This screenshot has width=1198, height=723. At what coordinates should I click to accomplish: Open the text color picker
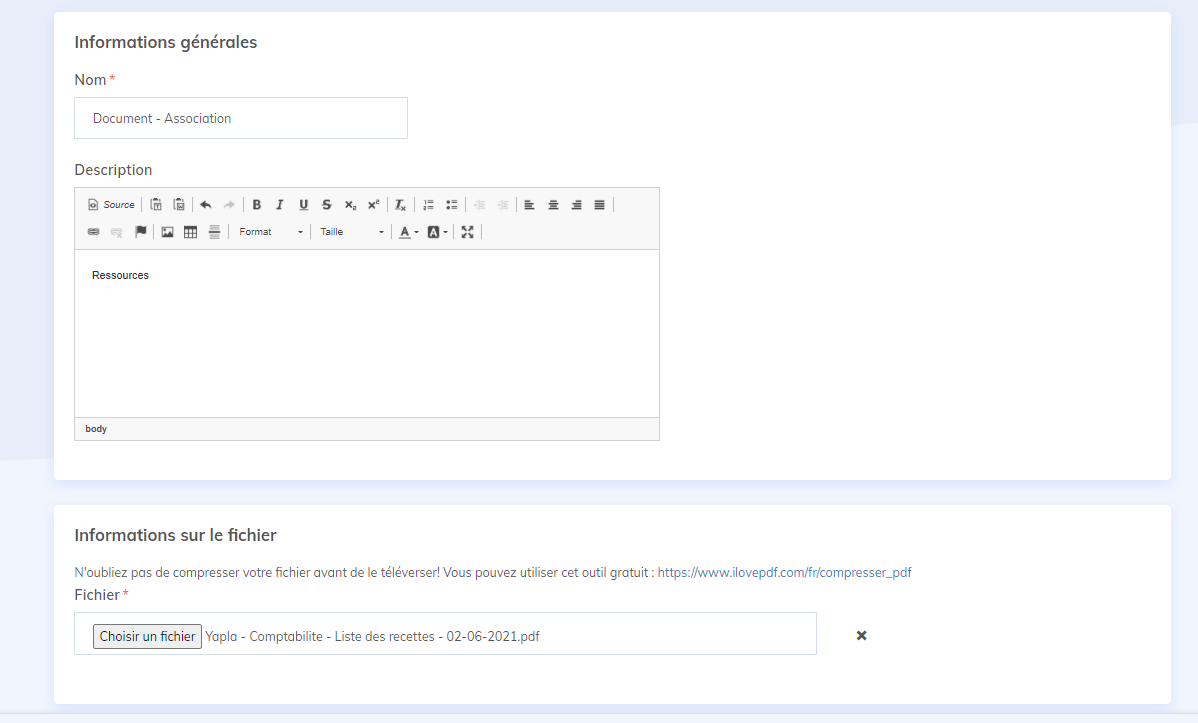click(x=405, y=231)
